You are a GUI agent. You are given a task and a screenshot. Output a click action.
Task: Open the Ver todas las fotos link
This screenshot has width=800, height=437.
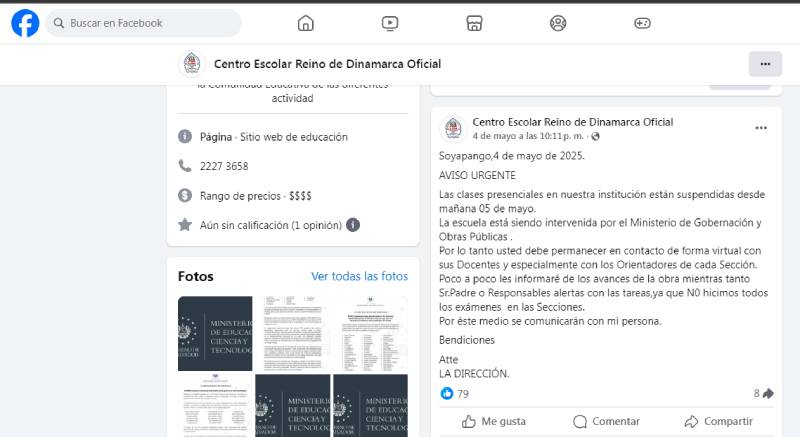359,276
